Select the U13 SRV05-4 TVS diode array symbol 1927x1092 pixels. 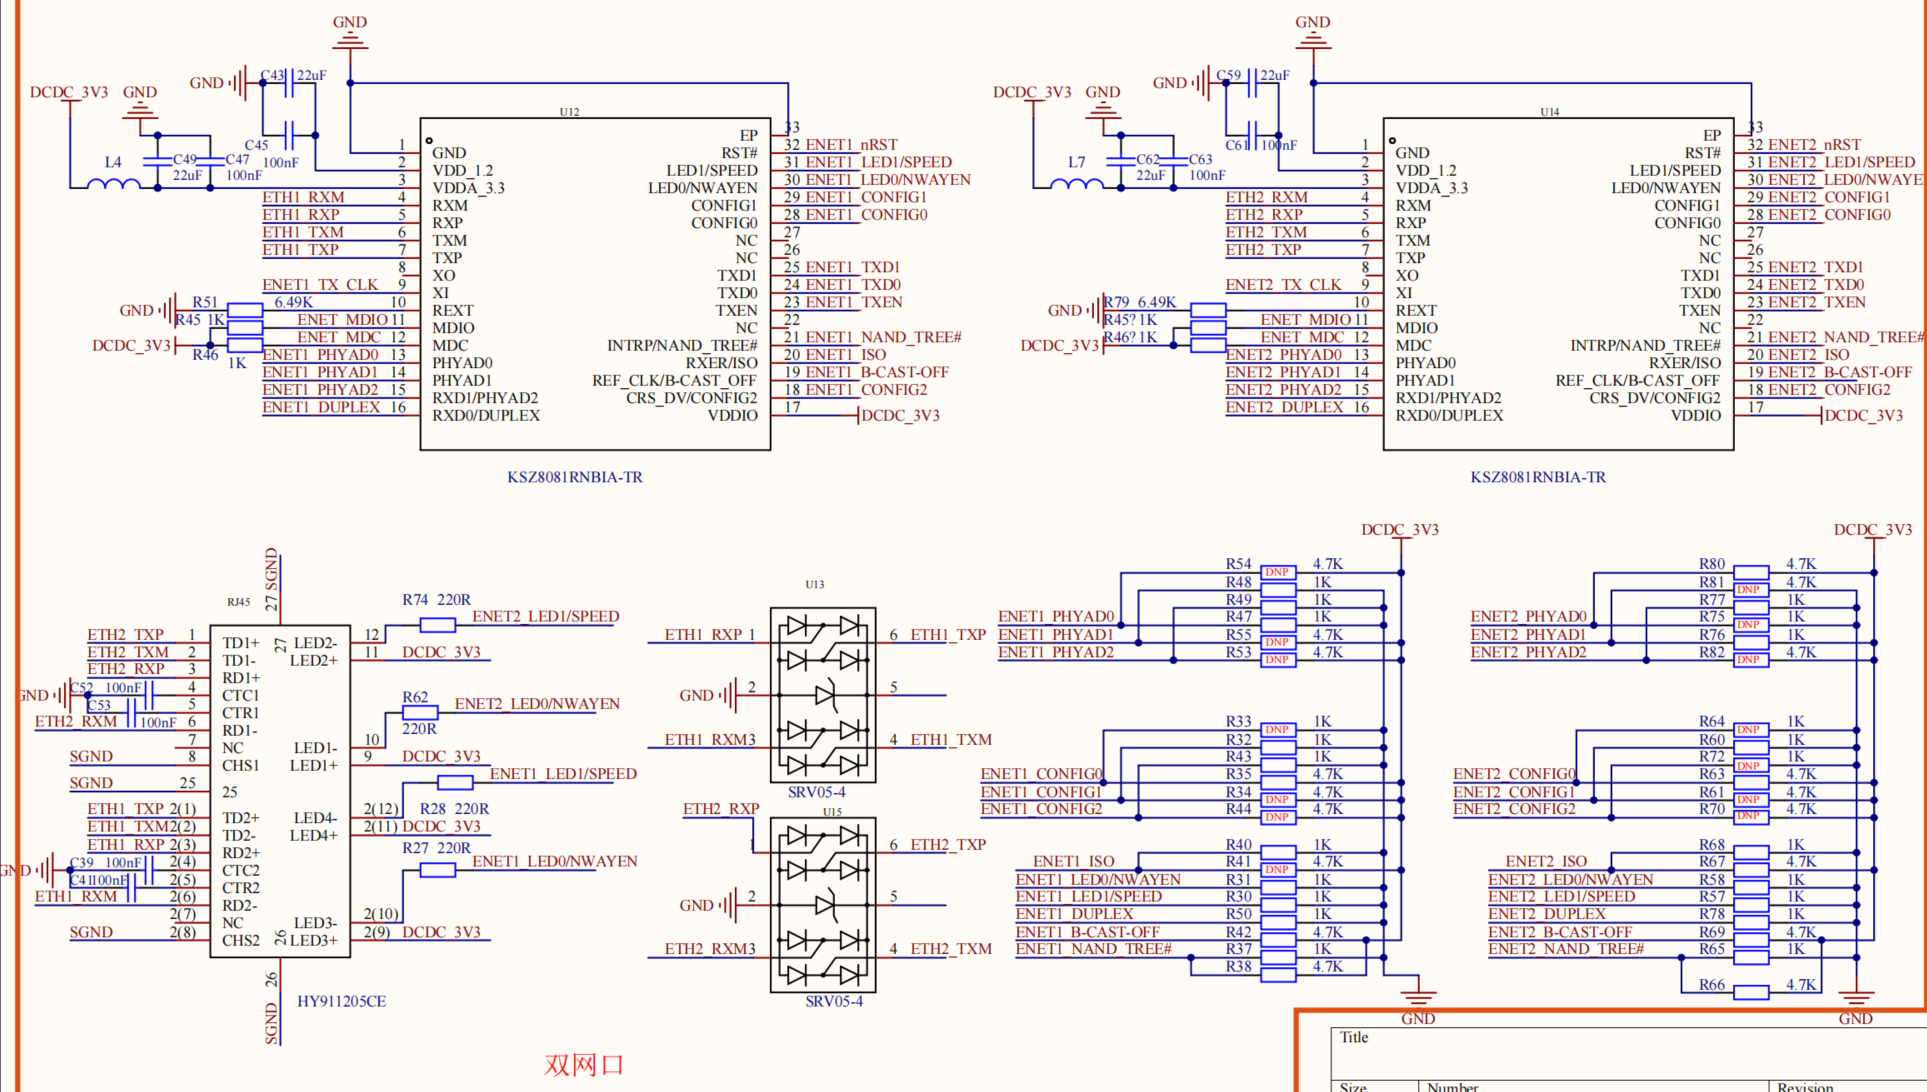823,695
